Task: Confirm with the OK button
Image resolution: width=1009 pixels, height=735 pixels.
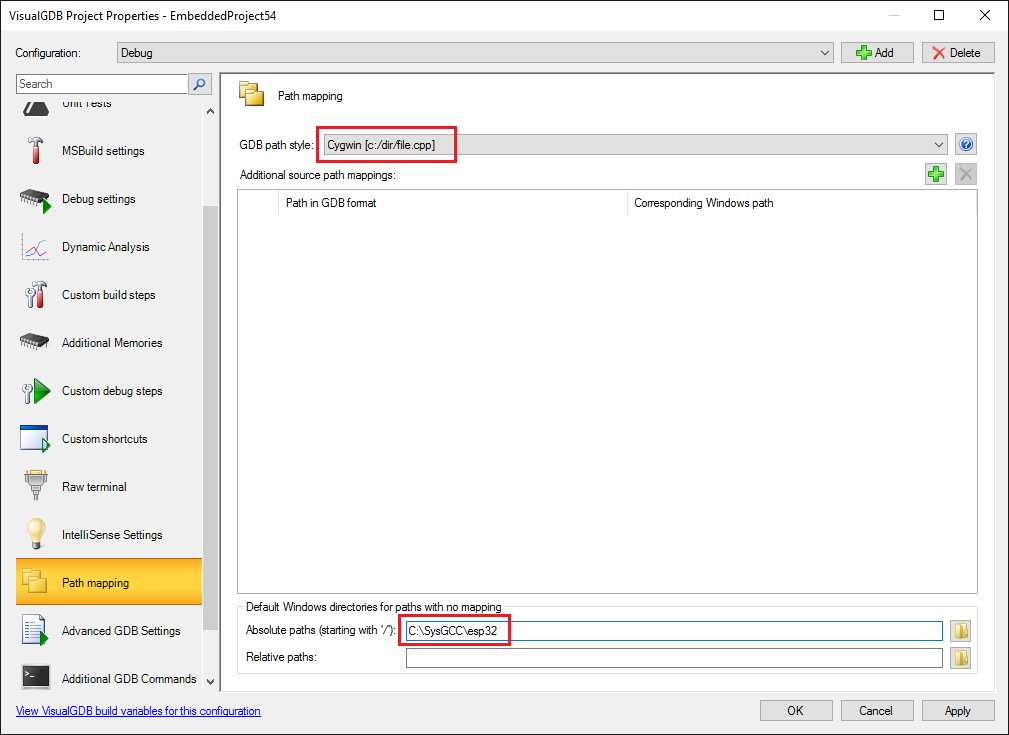Action: (796, 711)
